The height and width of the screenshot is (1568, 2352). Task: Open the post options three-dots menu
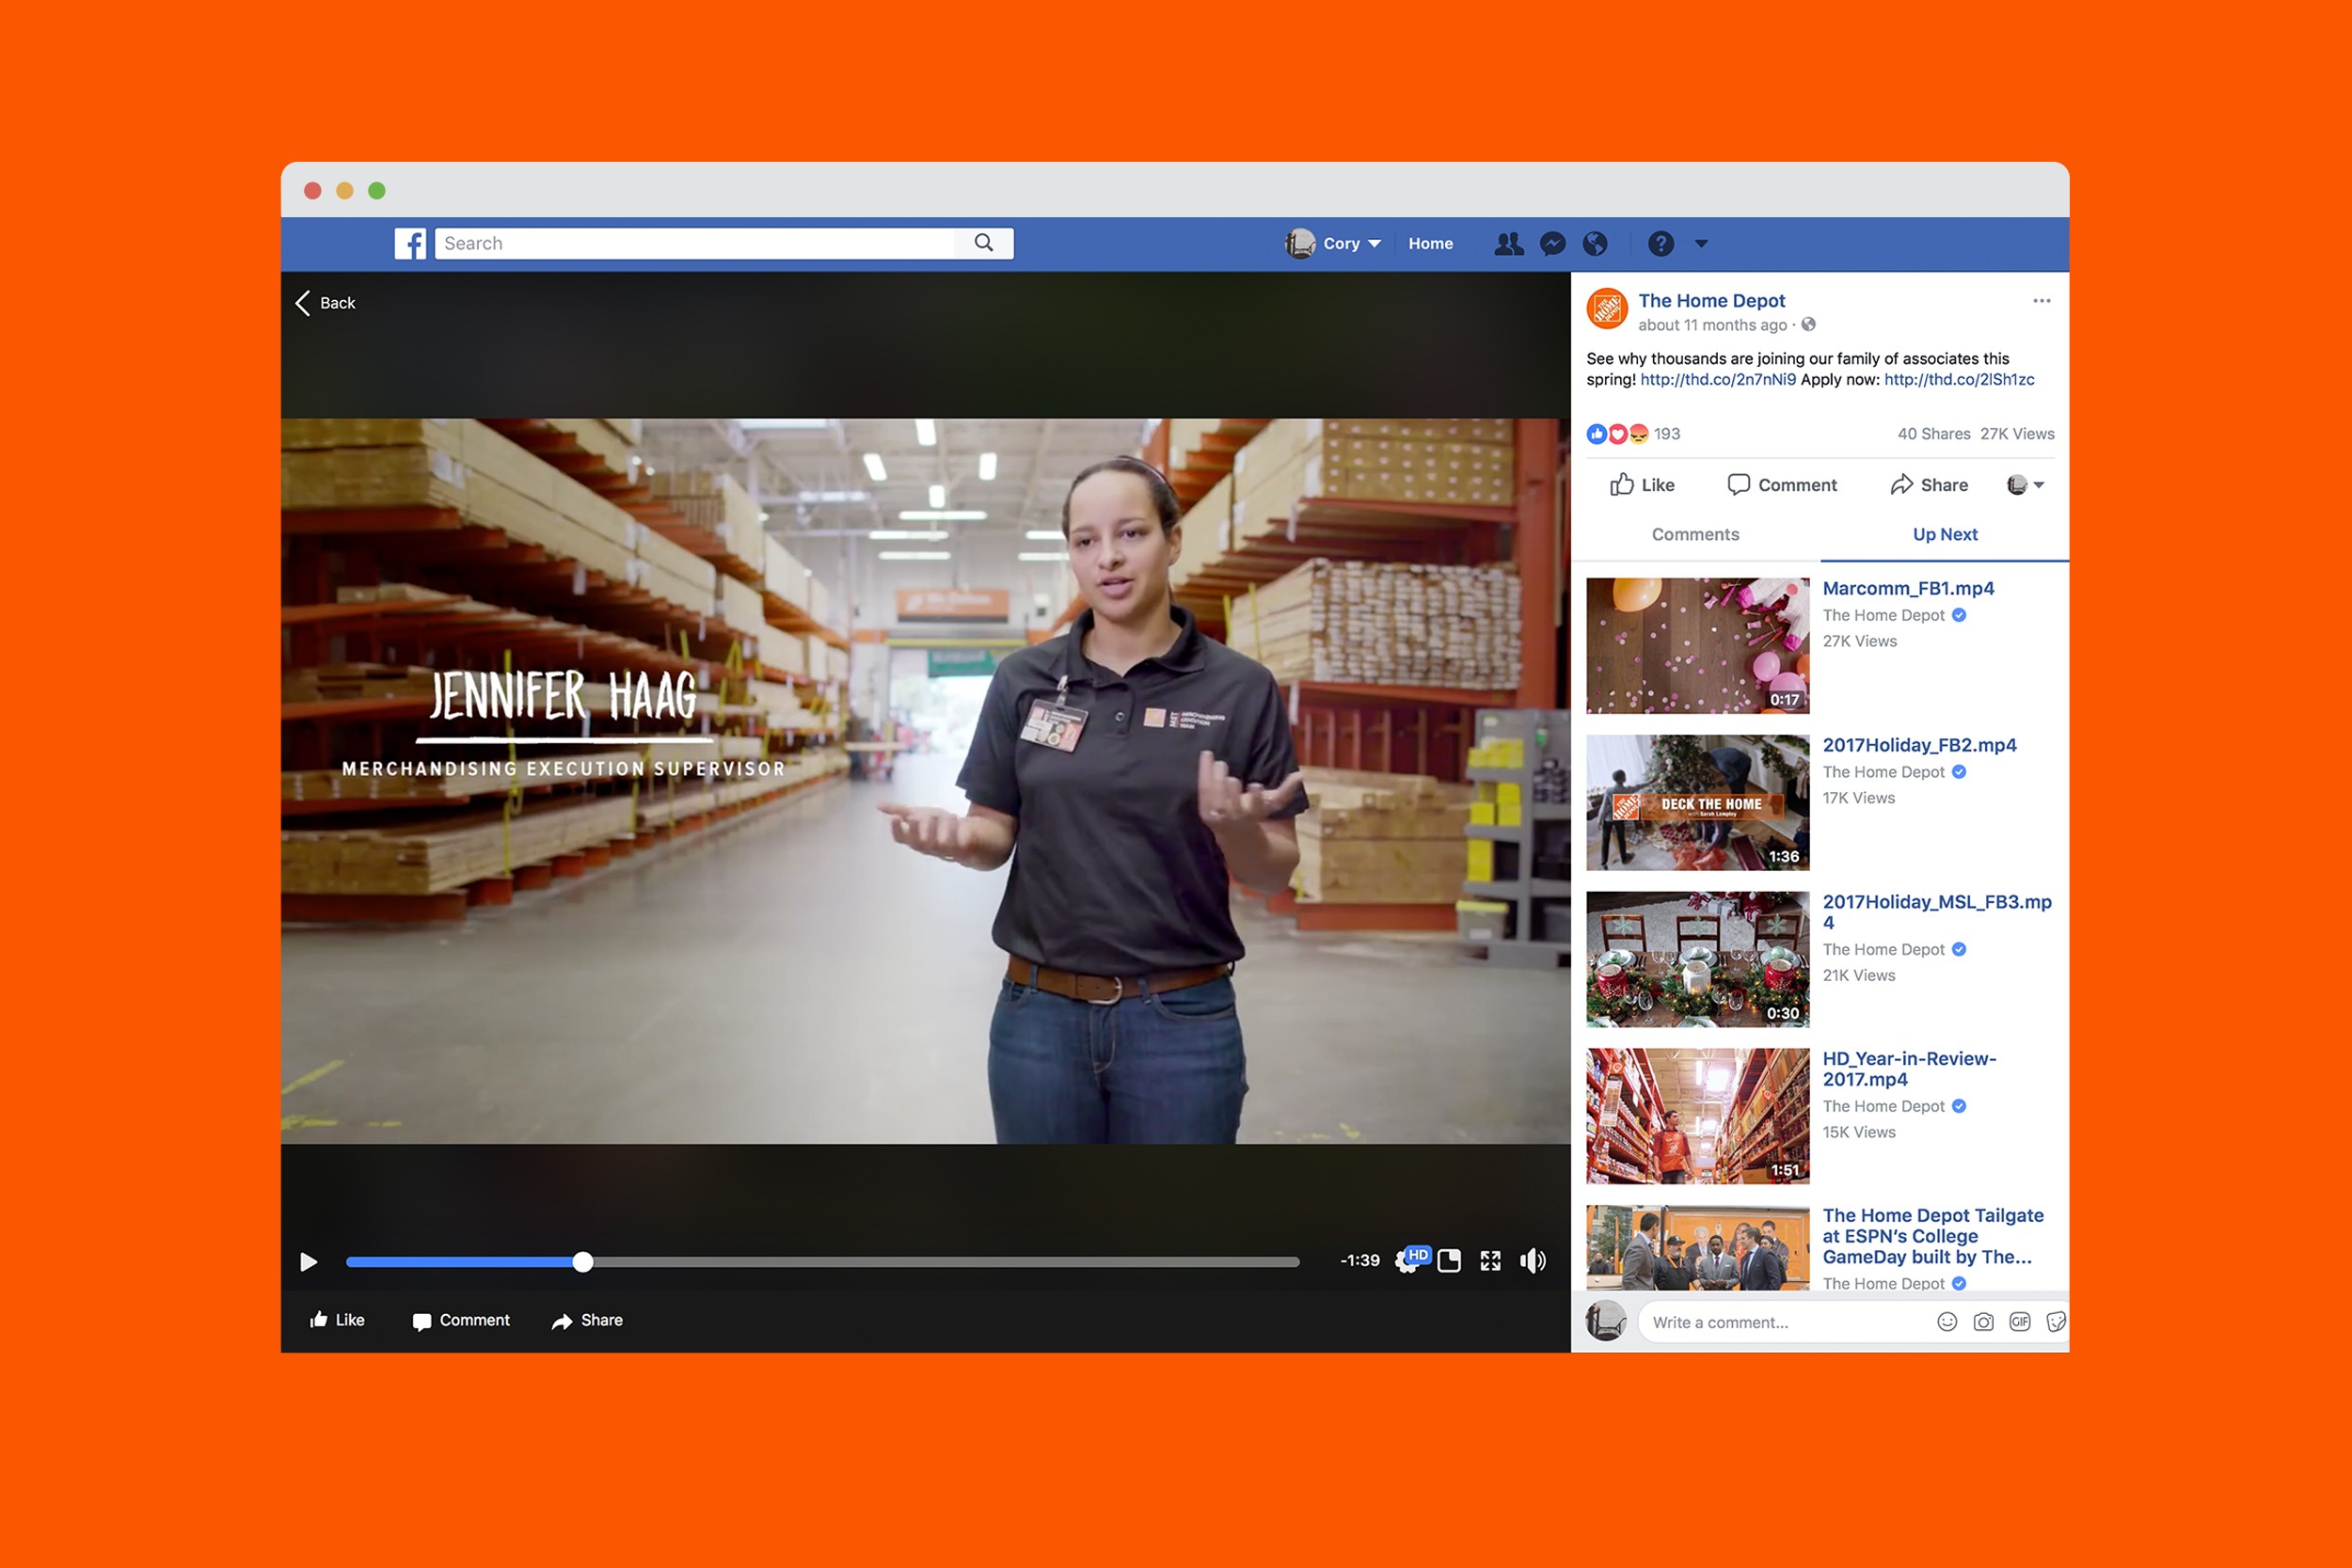(2041, 301)
